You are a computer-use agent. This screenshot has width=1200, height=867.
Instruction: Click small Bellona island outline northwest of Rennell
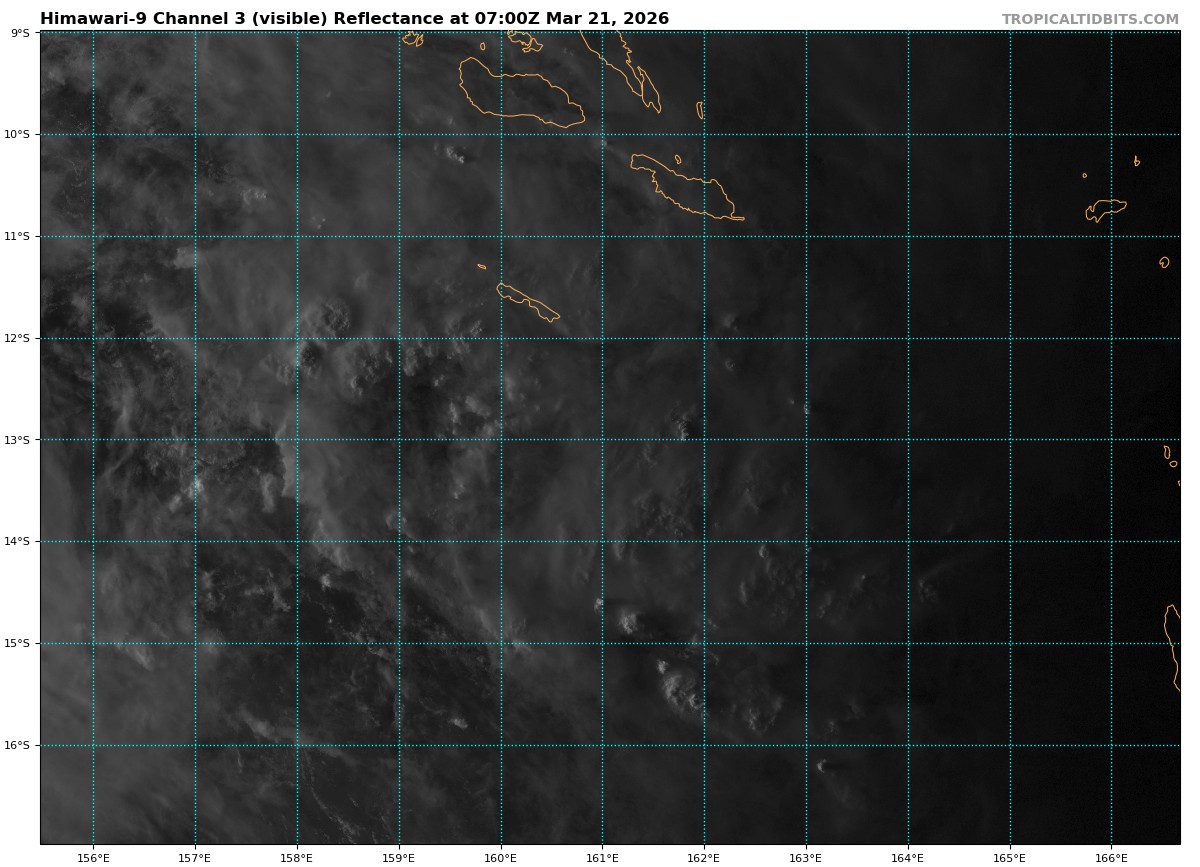point(482,266)
